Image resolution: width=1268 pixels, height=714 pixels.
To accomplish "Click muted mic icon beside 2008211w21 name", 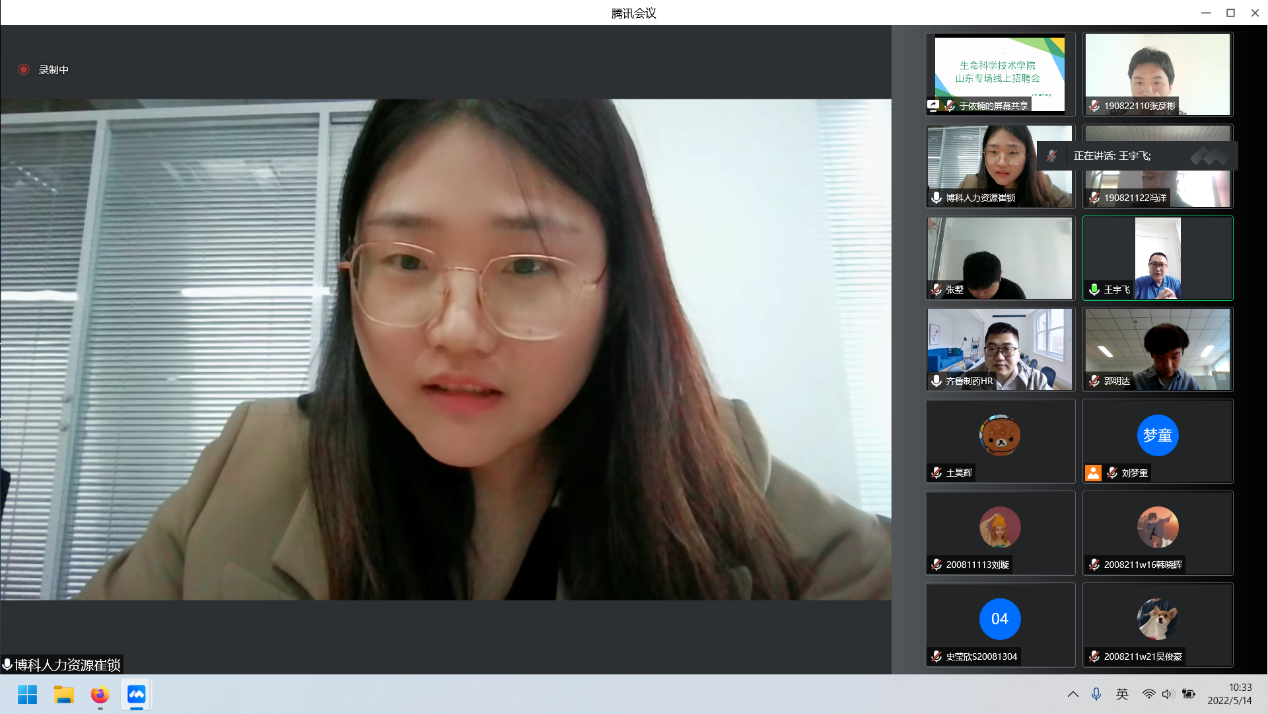I will point(1094,657).
